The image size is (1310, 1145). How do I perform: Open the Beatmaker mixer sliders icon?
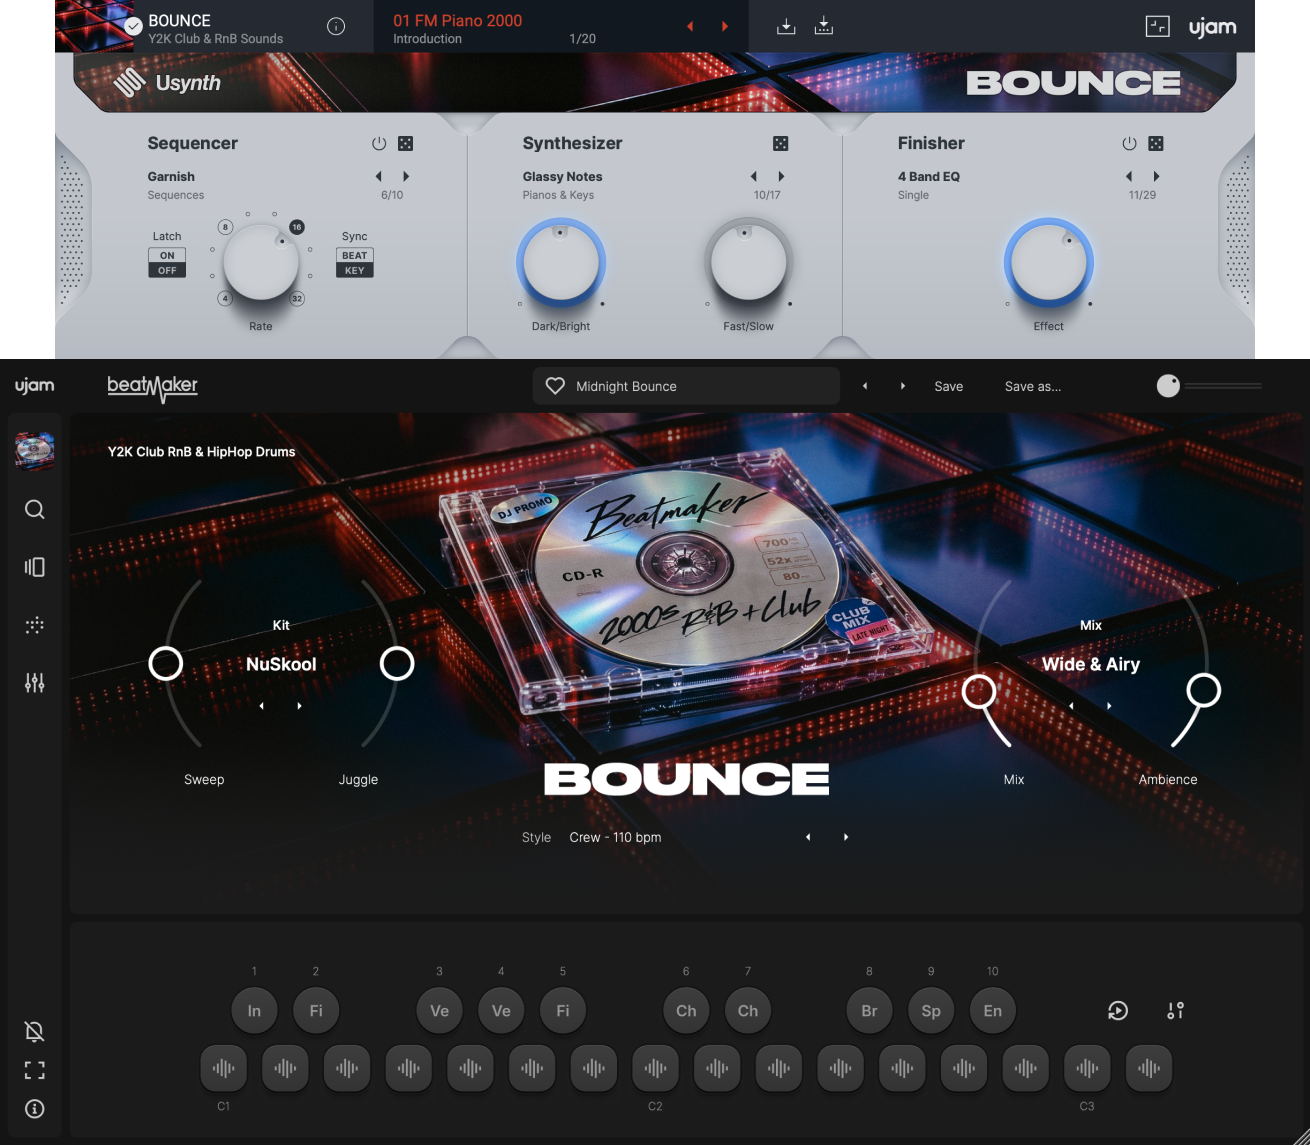35,683
